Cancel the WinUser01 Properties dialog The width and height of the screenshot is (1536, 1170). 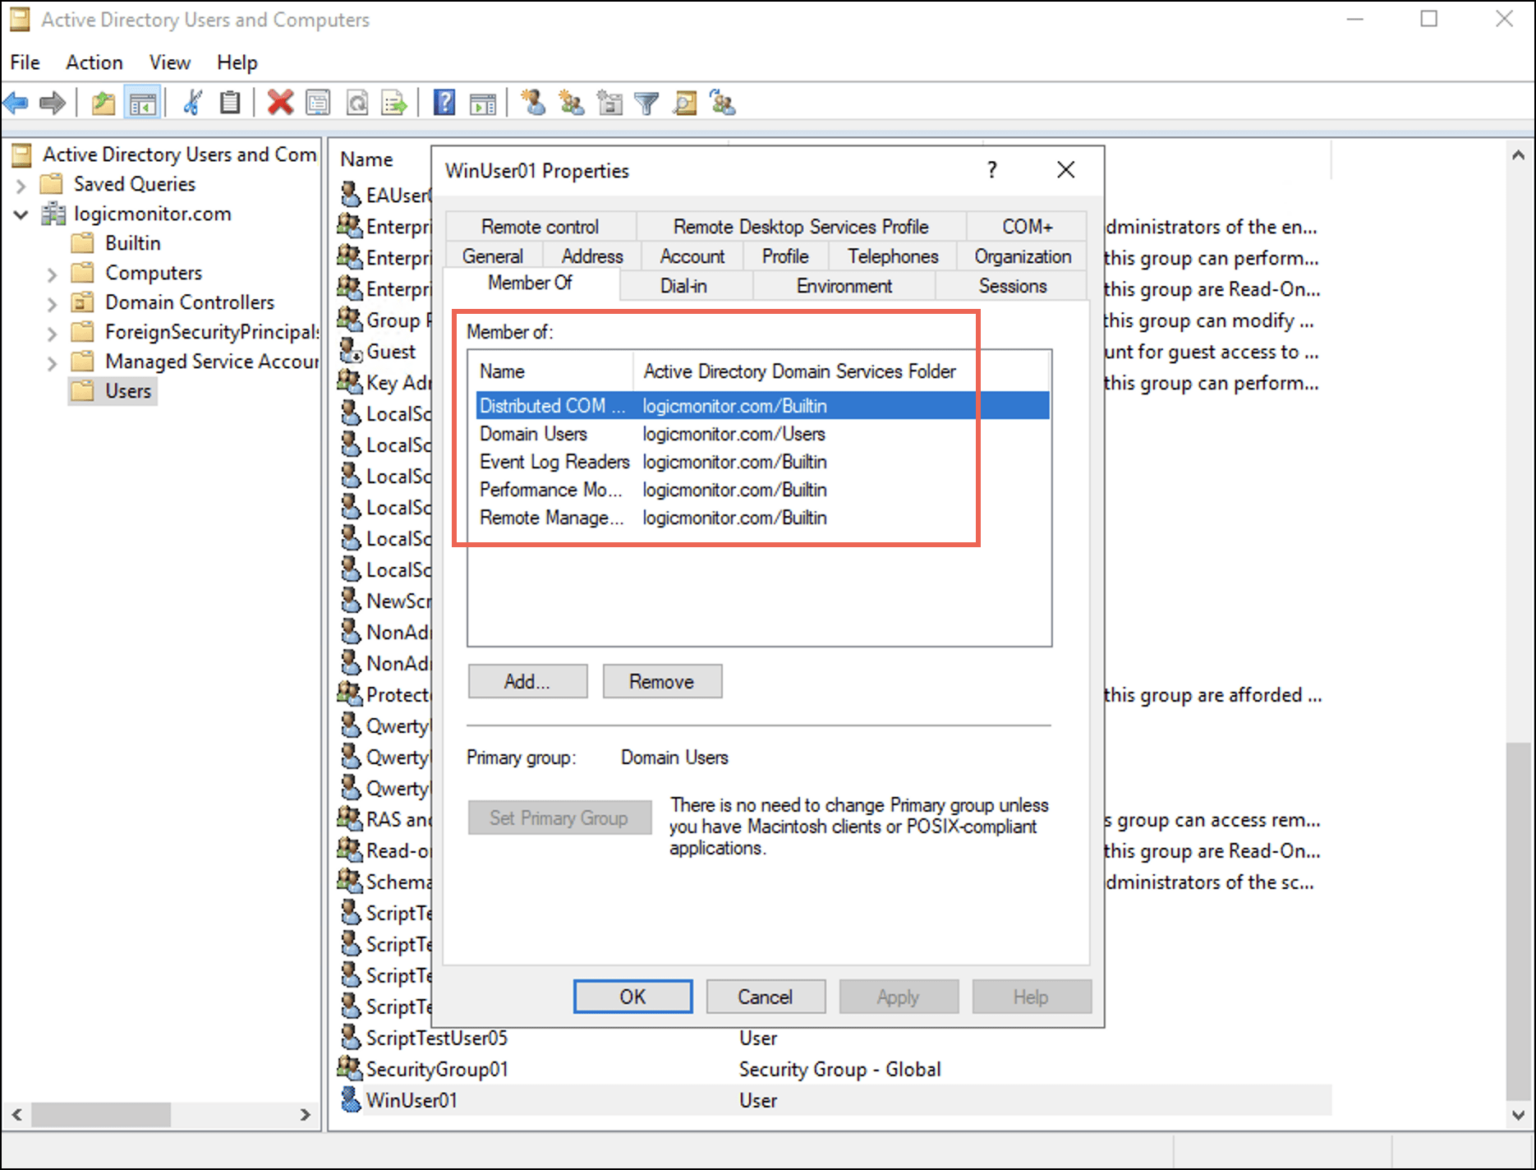(x=765, y=996)
